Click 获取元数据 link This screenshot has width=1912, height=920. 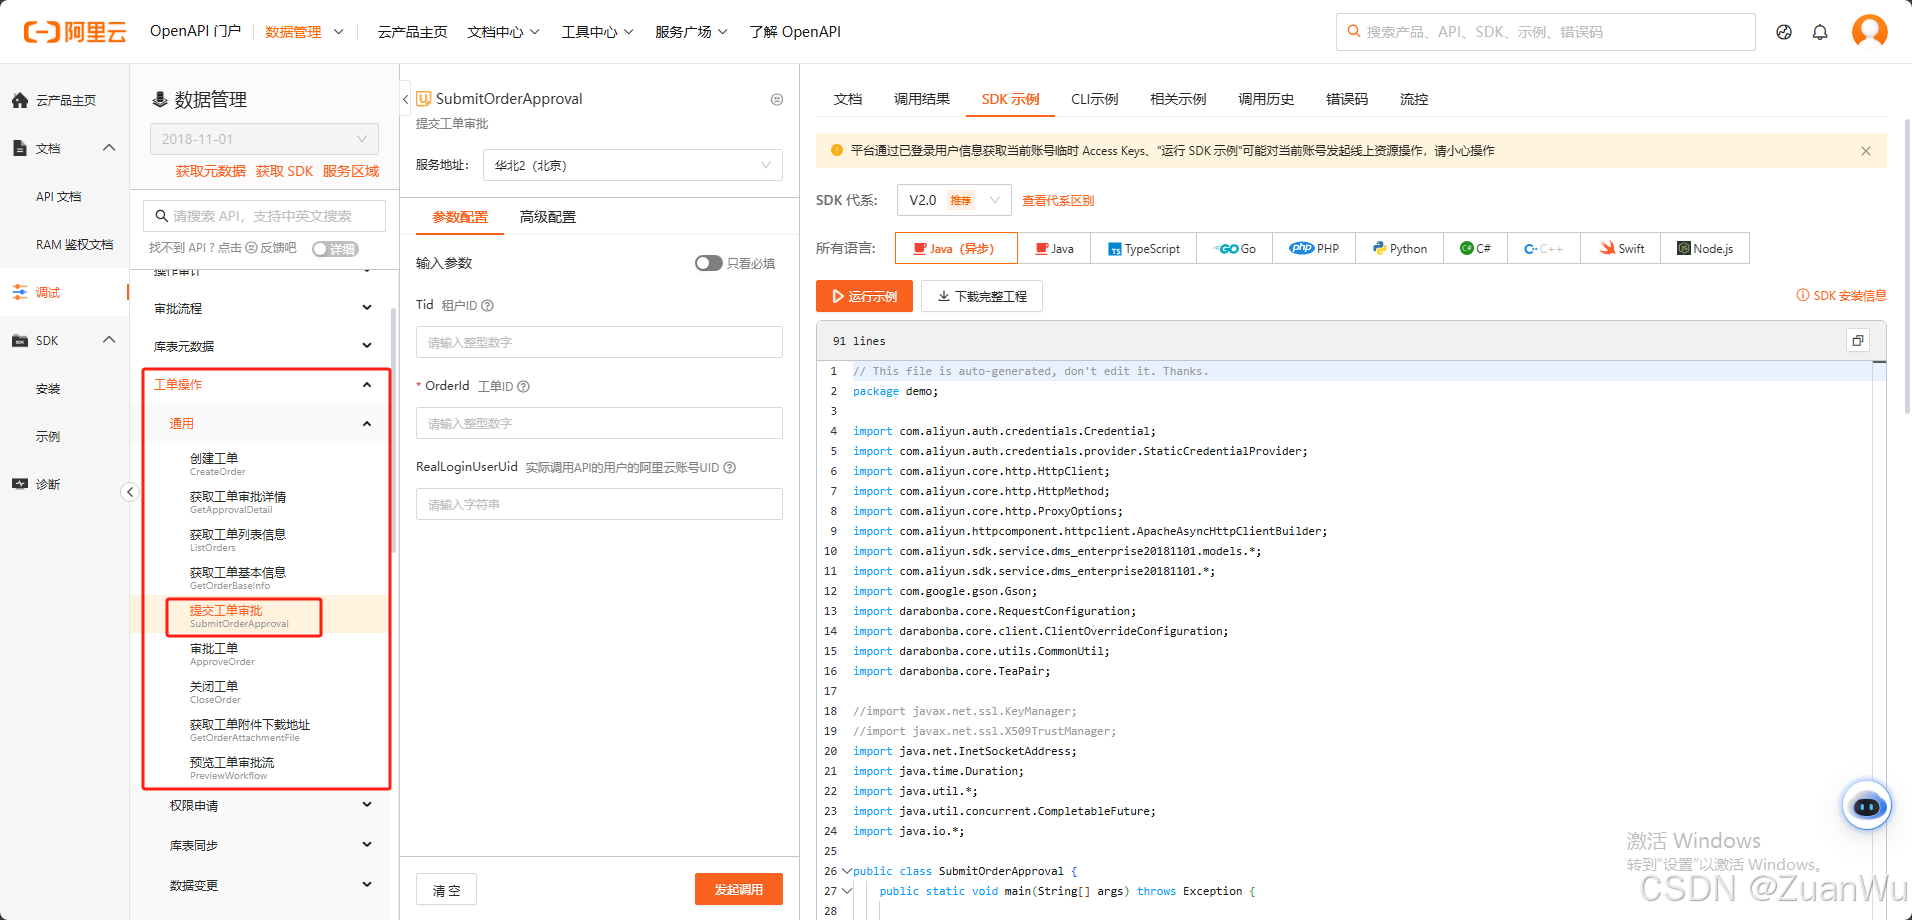click(210, 171)
